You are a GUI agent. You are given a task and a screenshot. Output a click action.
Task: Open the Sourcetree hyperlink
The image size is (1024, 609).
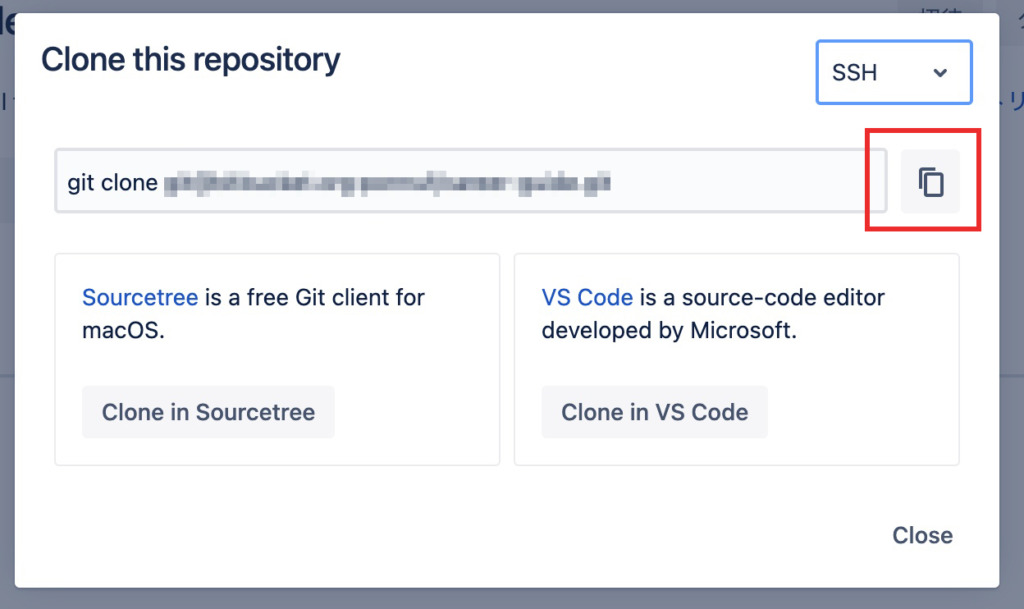pos(140,297)
